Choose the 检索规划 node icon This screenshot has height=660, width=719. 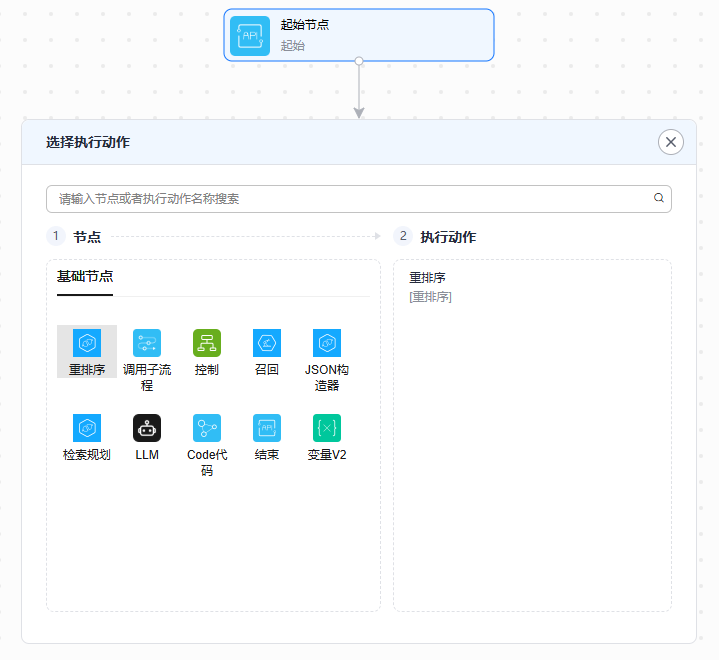pyautogui.click(x=87, y=428)
